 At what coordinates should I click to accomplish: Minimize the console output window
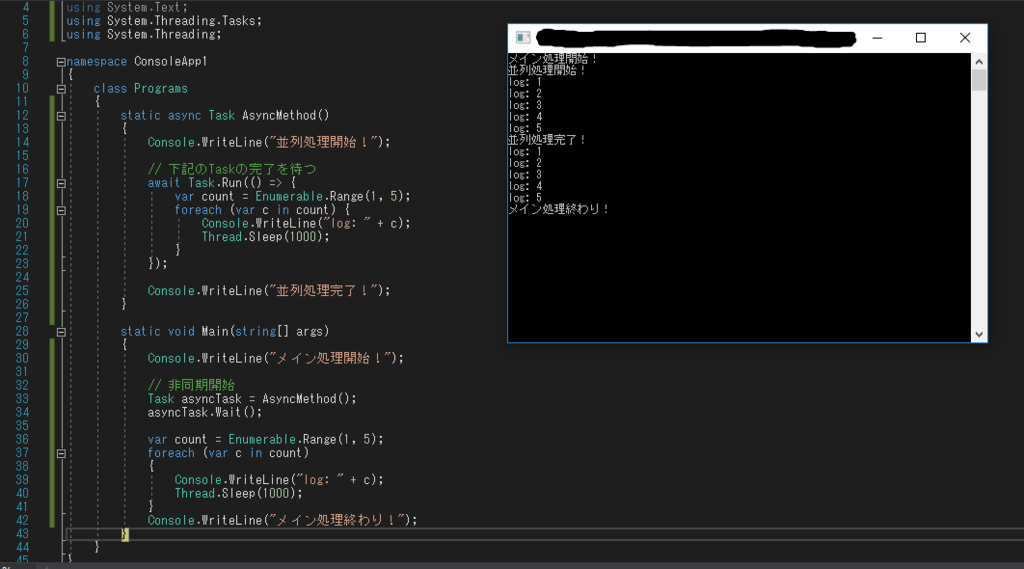877,38
